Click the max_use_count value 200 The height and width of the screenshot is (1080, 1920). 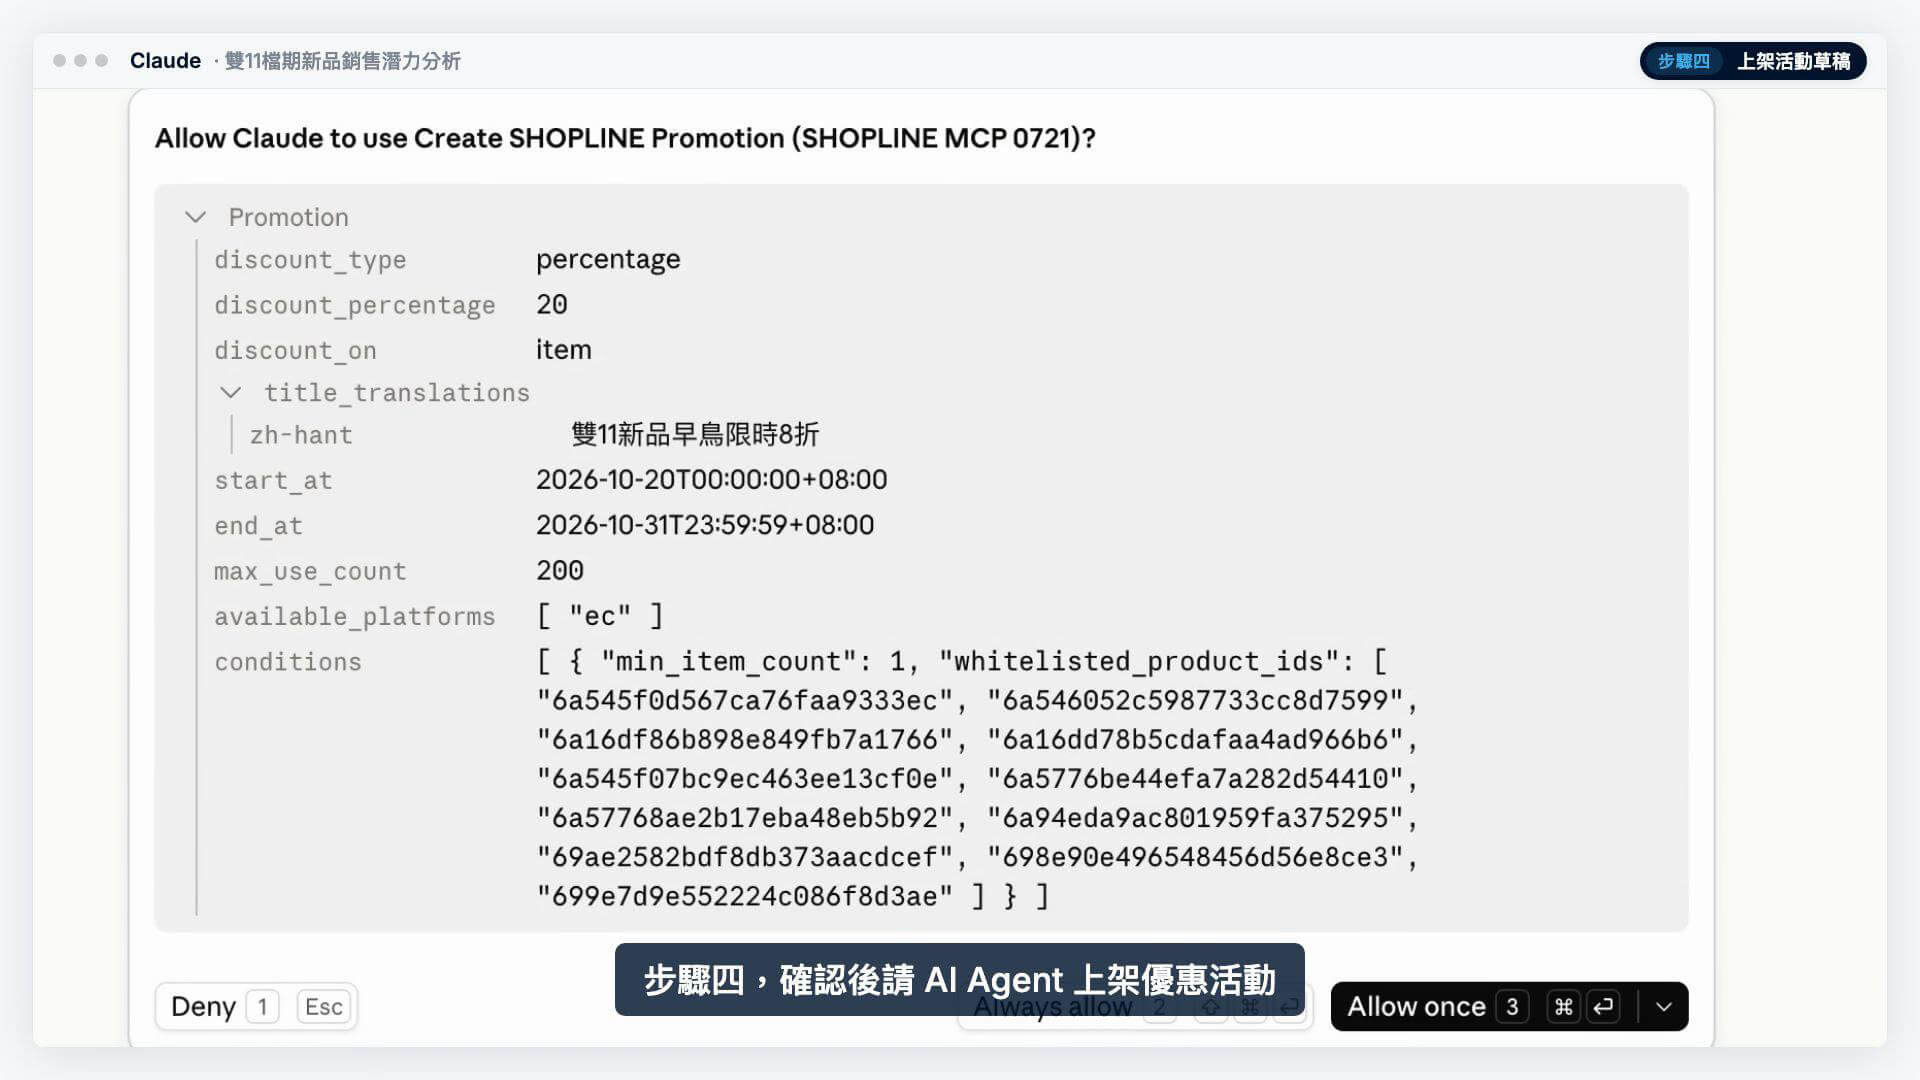coord(560,570)
